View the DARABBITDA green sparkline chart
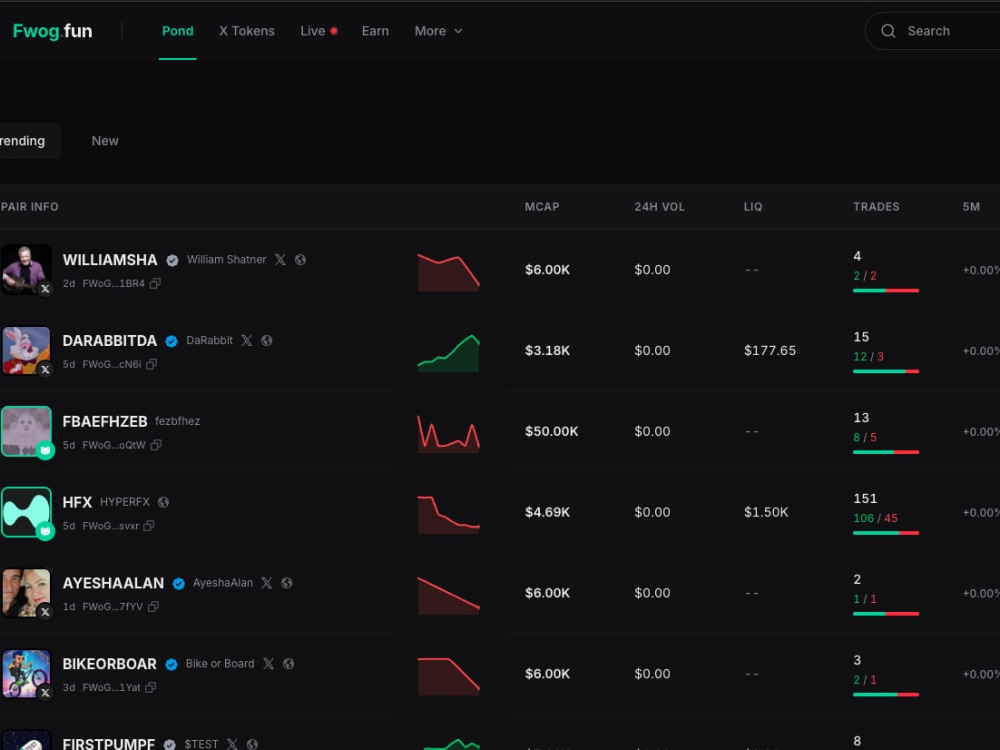This screenshot has height=750, width=1000. (448, 353)
